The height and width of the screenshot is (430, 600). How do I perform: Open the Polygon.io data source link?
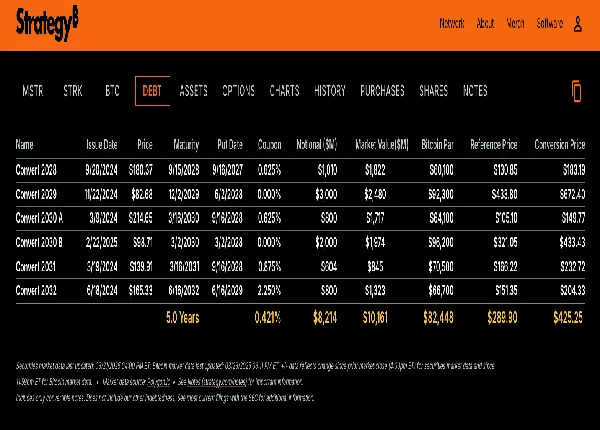pos(158,382)
